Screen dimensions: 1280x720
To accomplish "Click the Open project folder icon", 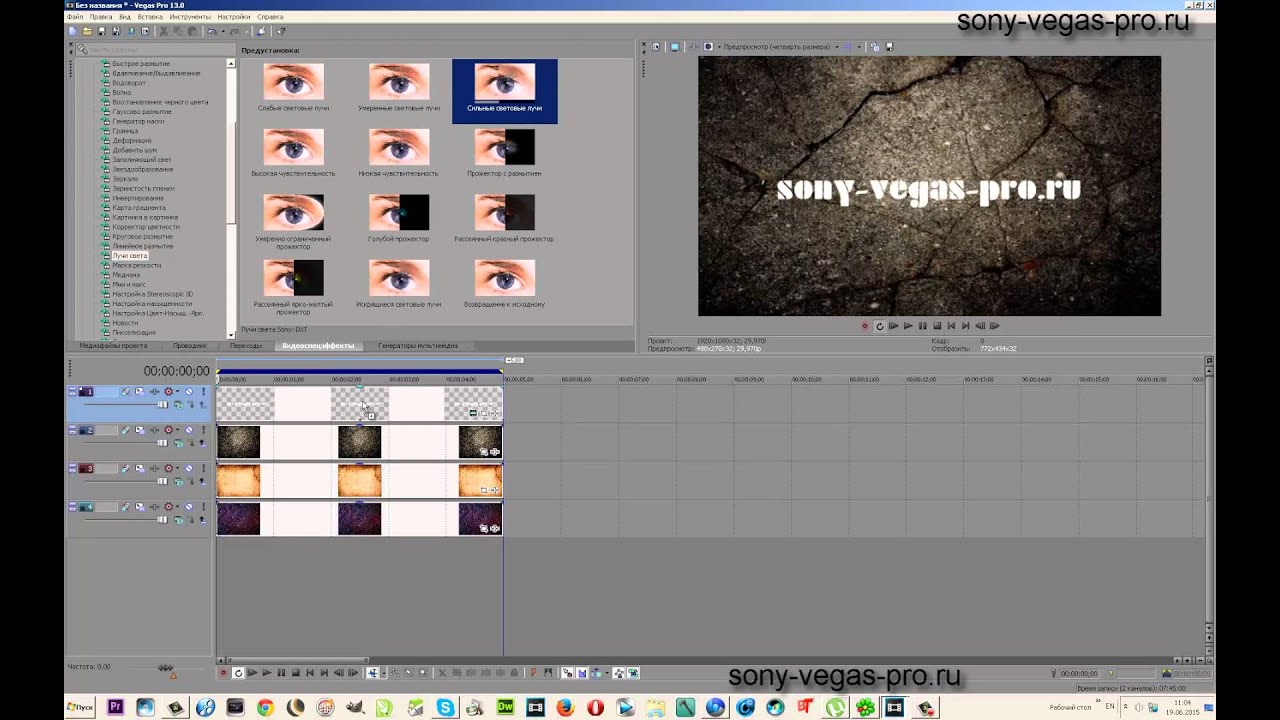I will 87,32.
